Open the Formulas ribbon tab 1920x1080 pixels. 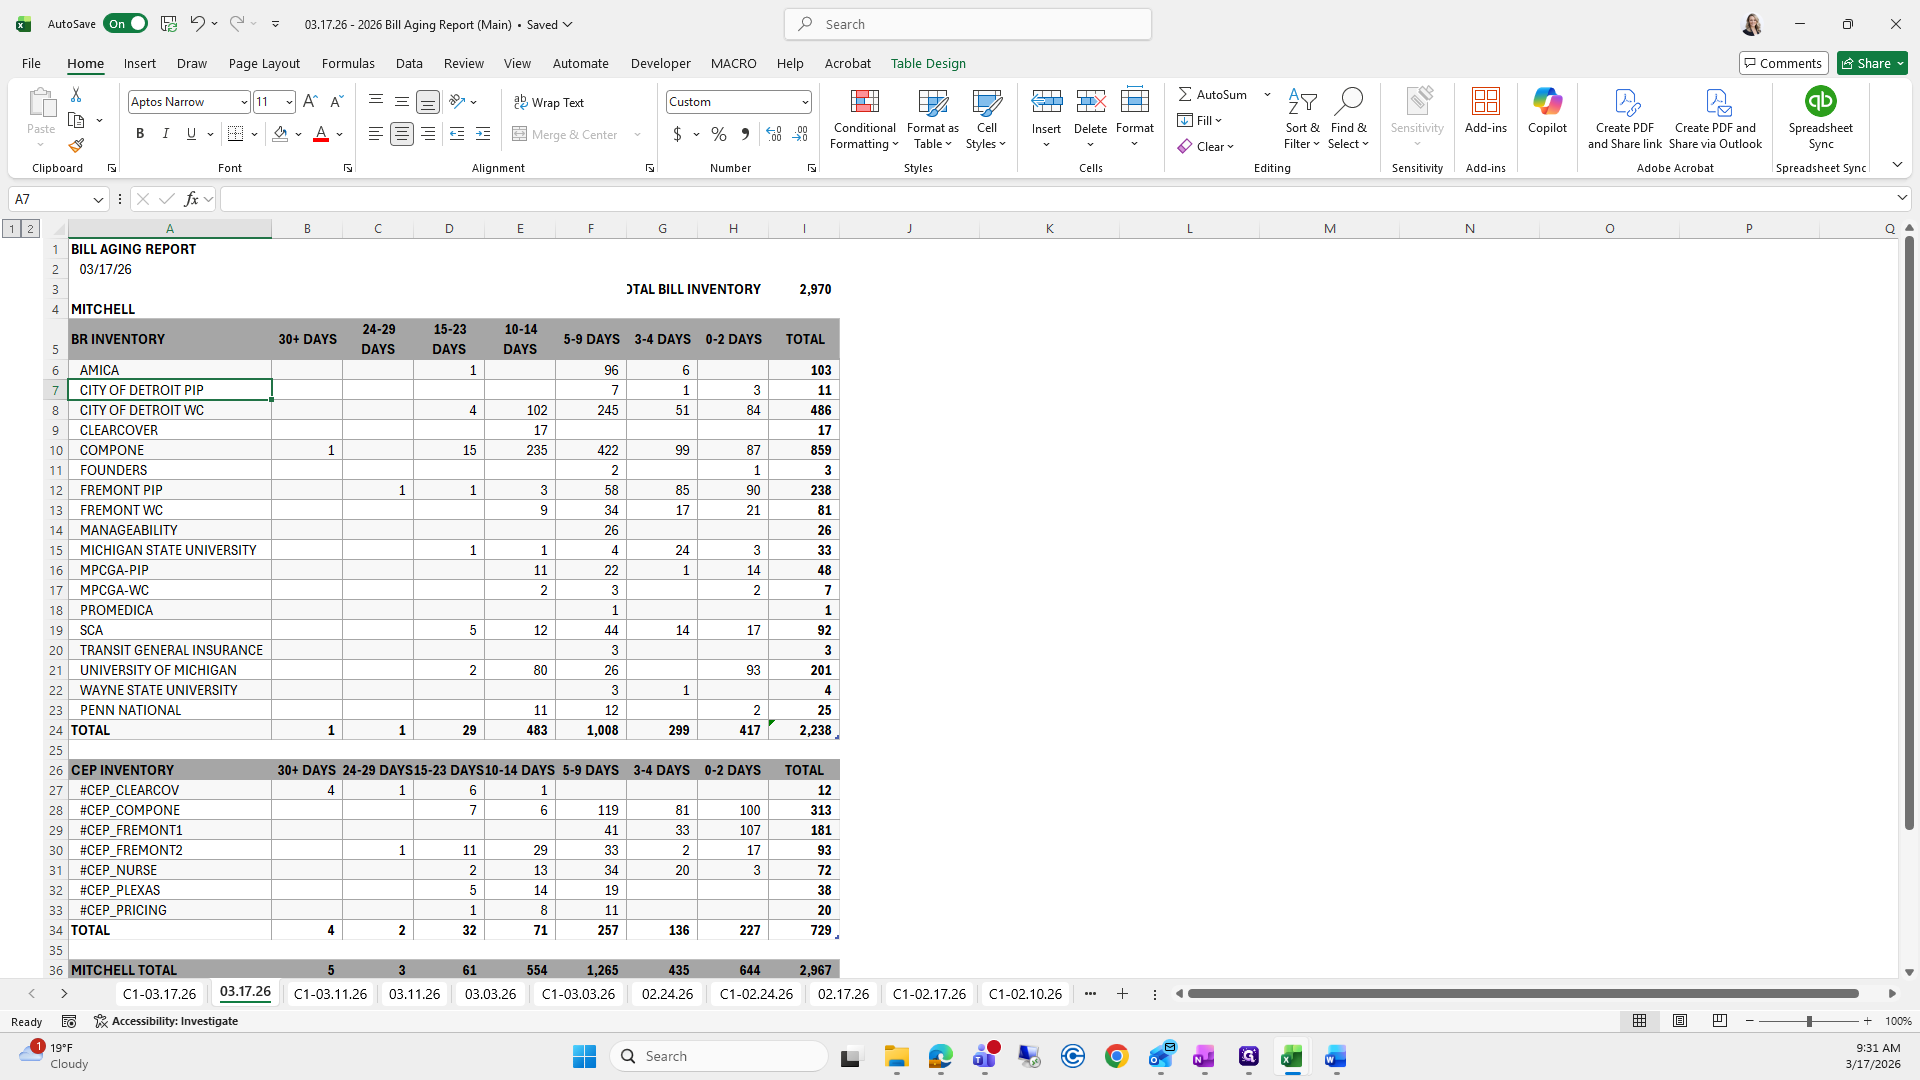[348, 63]
